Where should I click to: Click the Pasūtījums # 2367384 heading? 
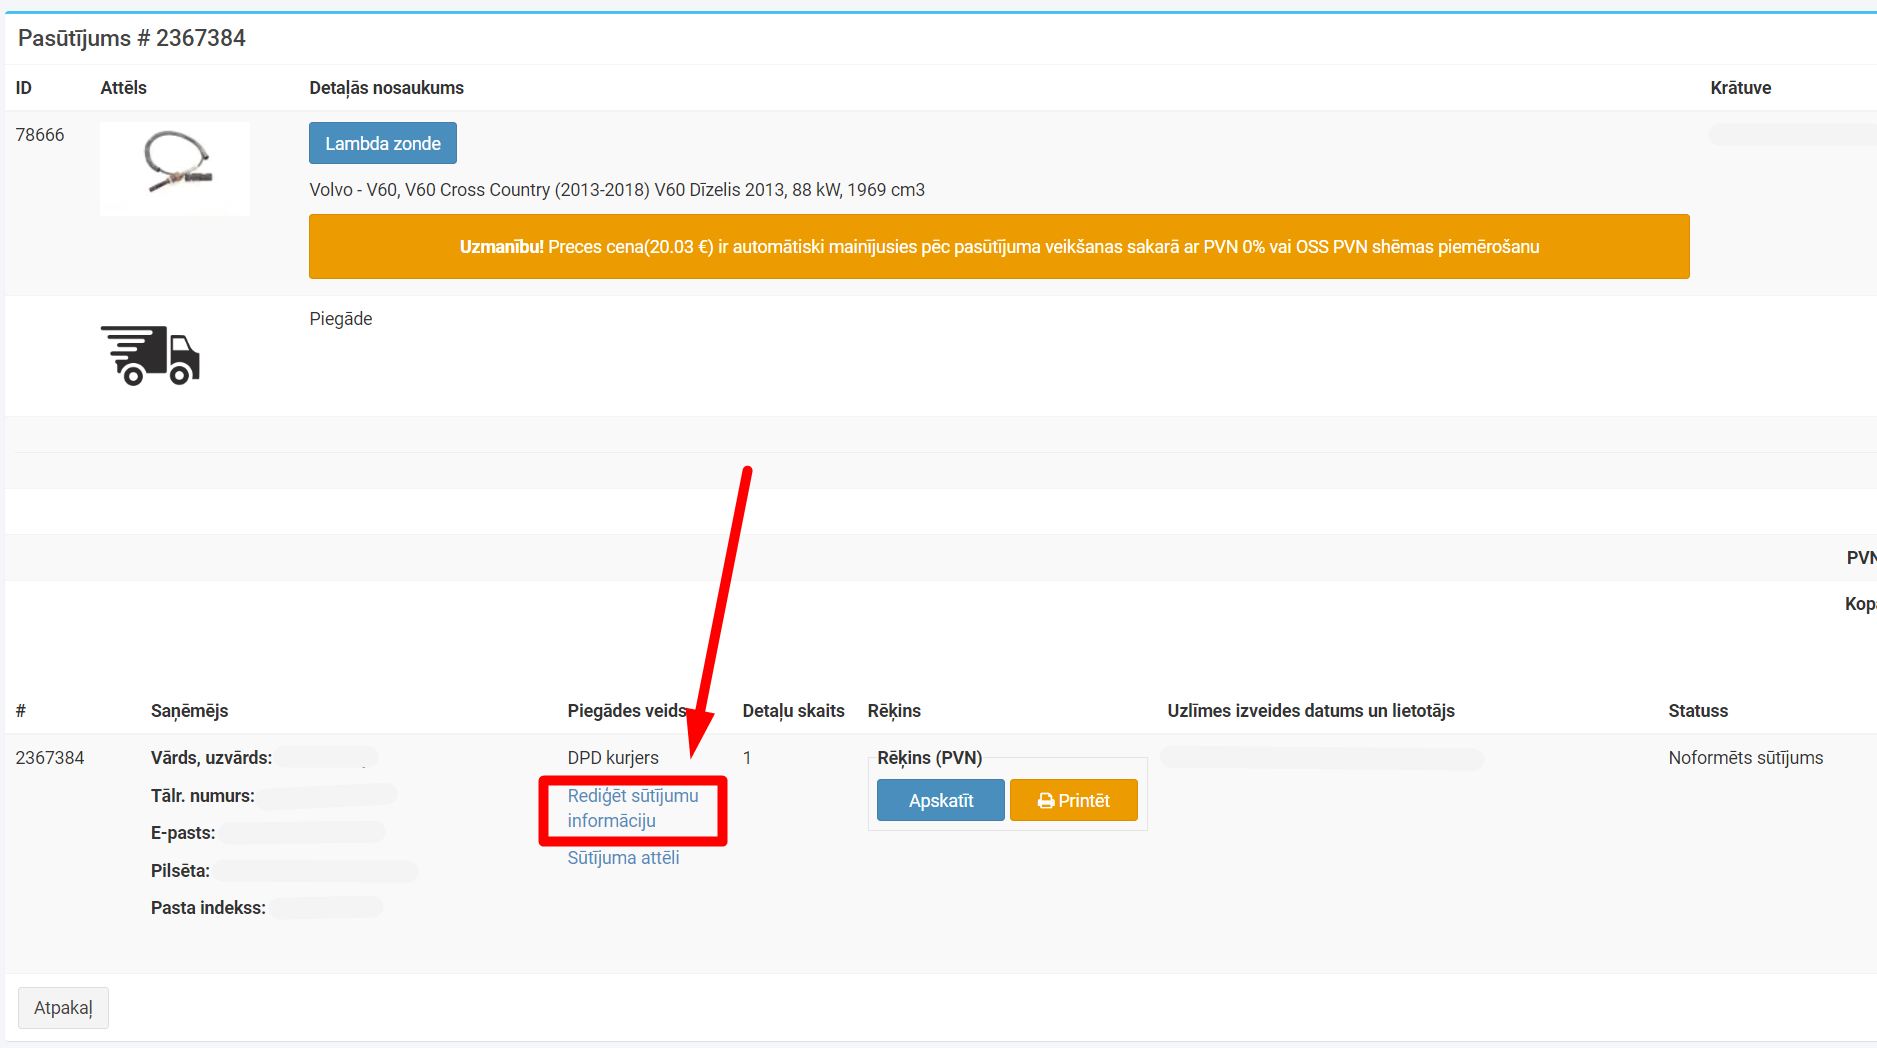click(x=132, y=38)
